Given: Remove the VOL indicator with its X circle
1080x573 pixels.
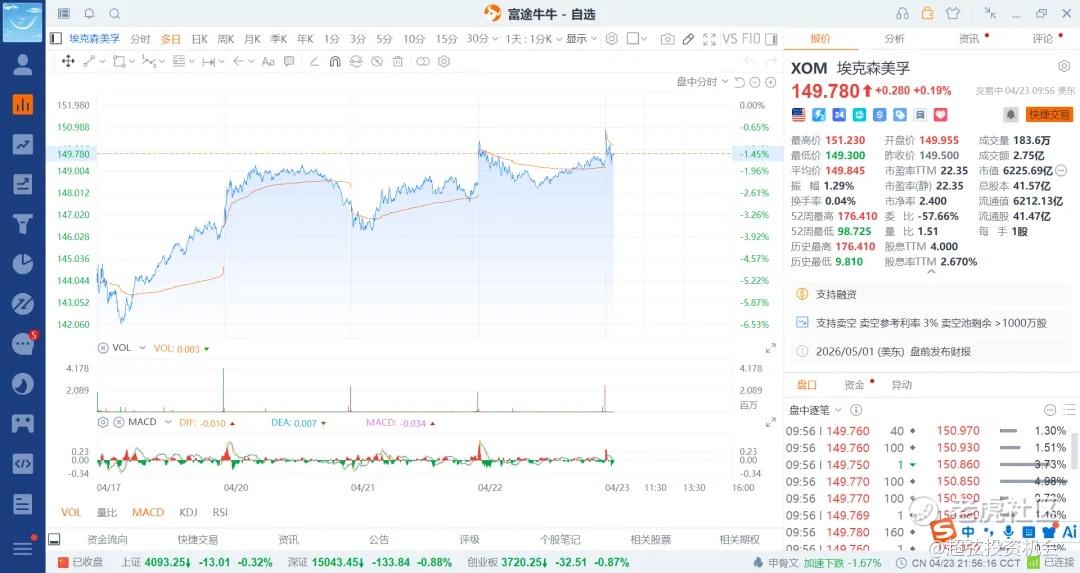Looking at the screenshot, I should (103, 348).
